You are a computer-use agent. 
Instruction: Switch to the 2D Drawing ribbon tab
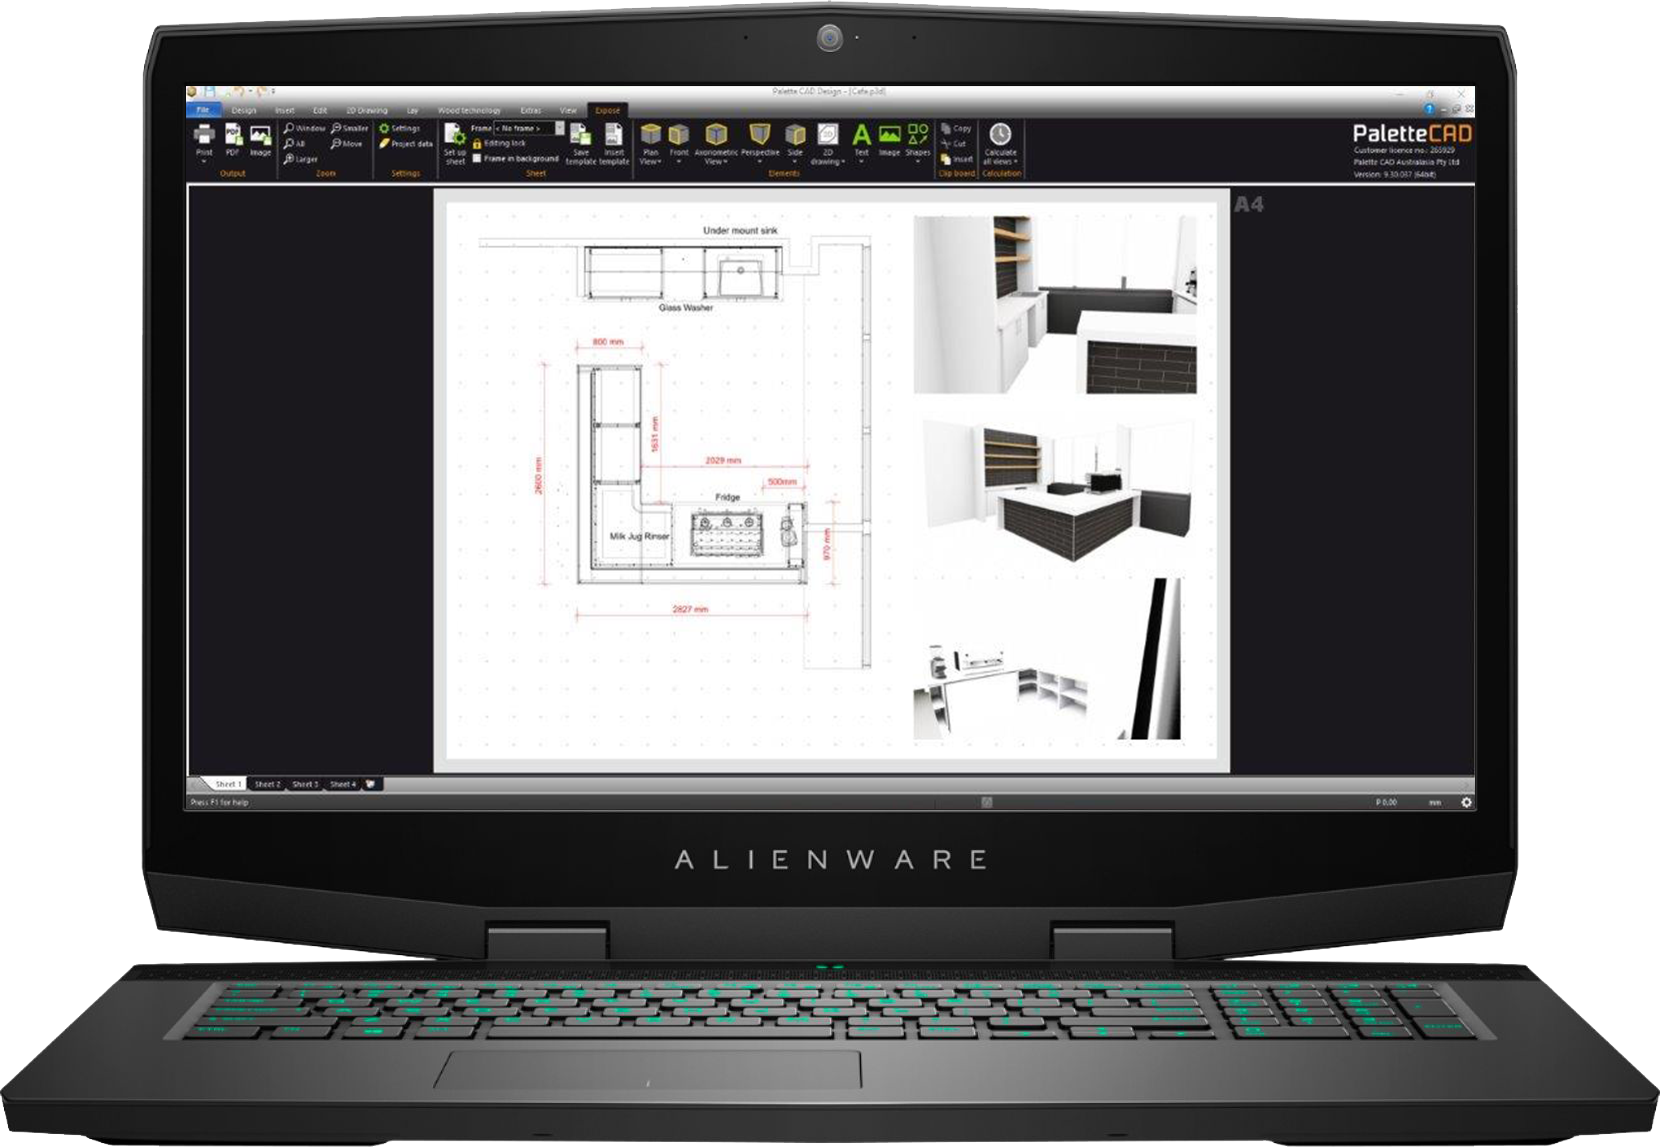(367, 110)
